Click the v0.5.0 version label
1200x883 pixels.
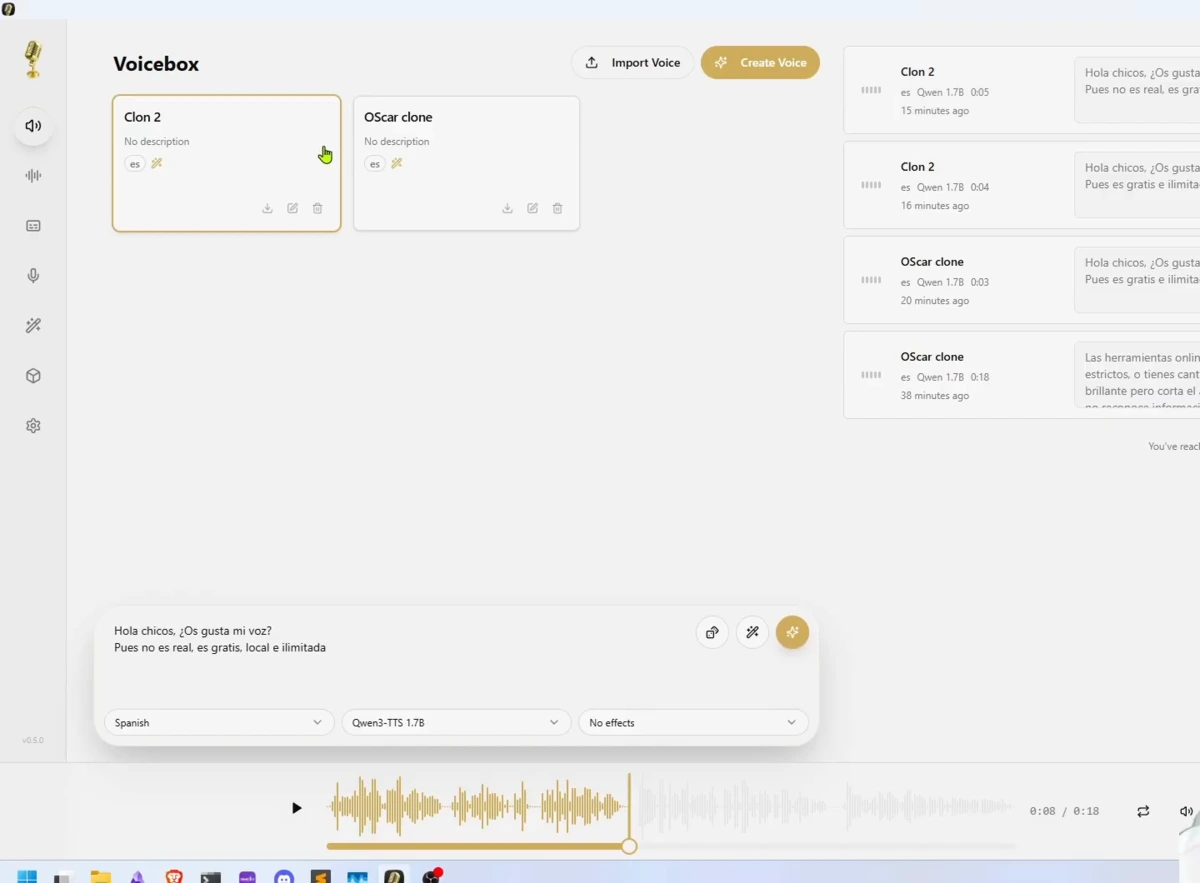pyautogui.click(x=33, y=740)
